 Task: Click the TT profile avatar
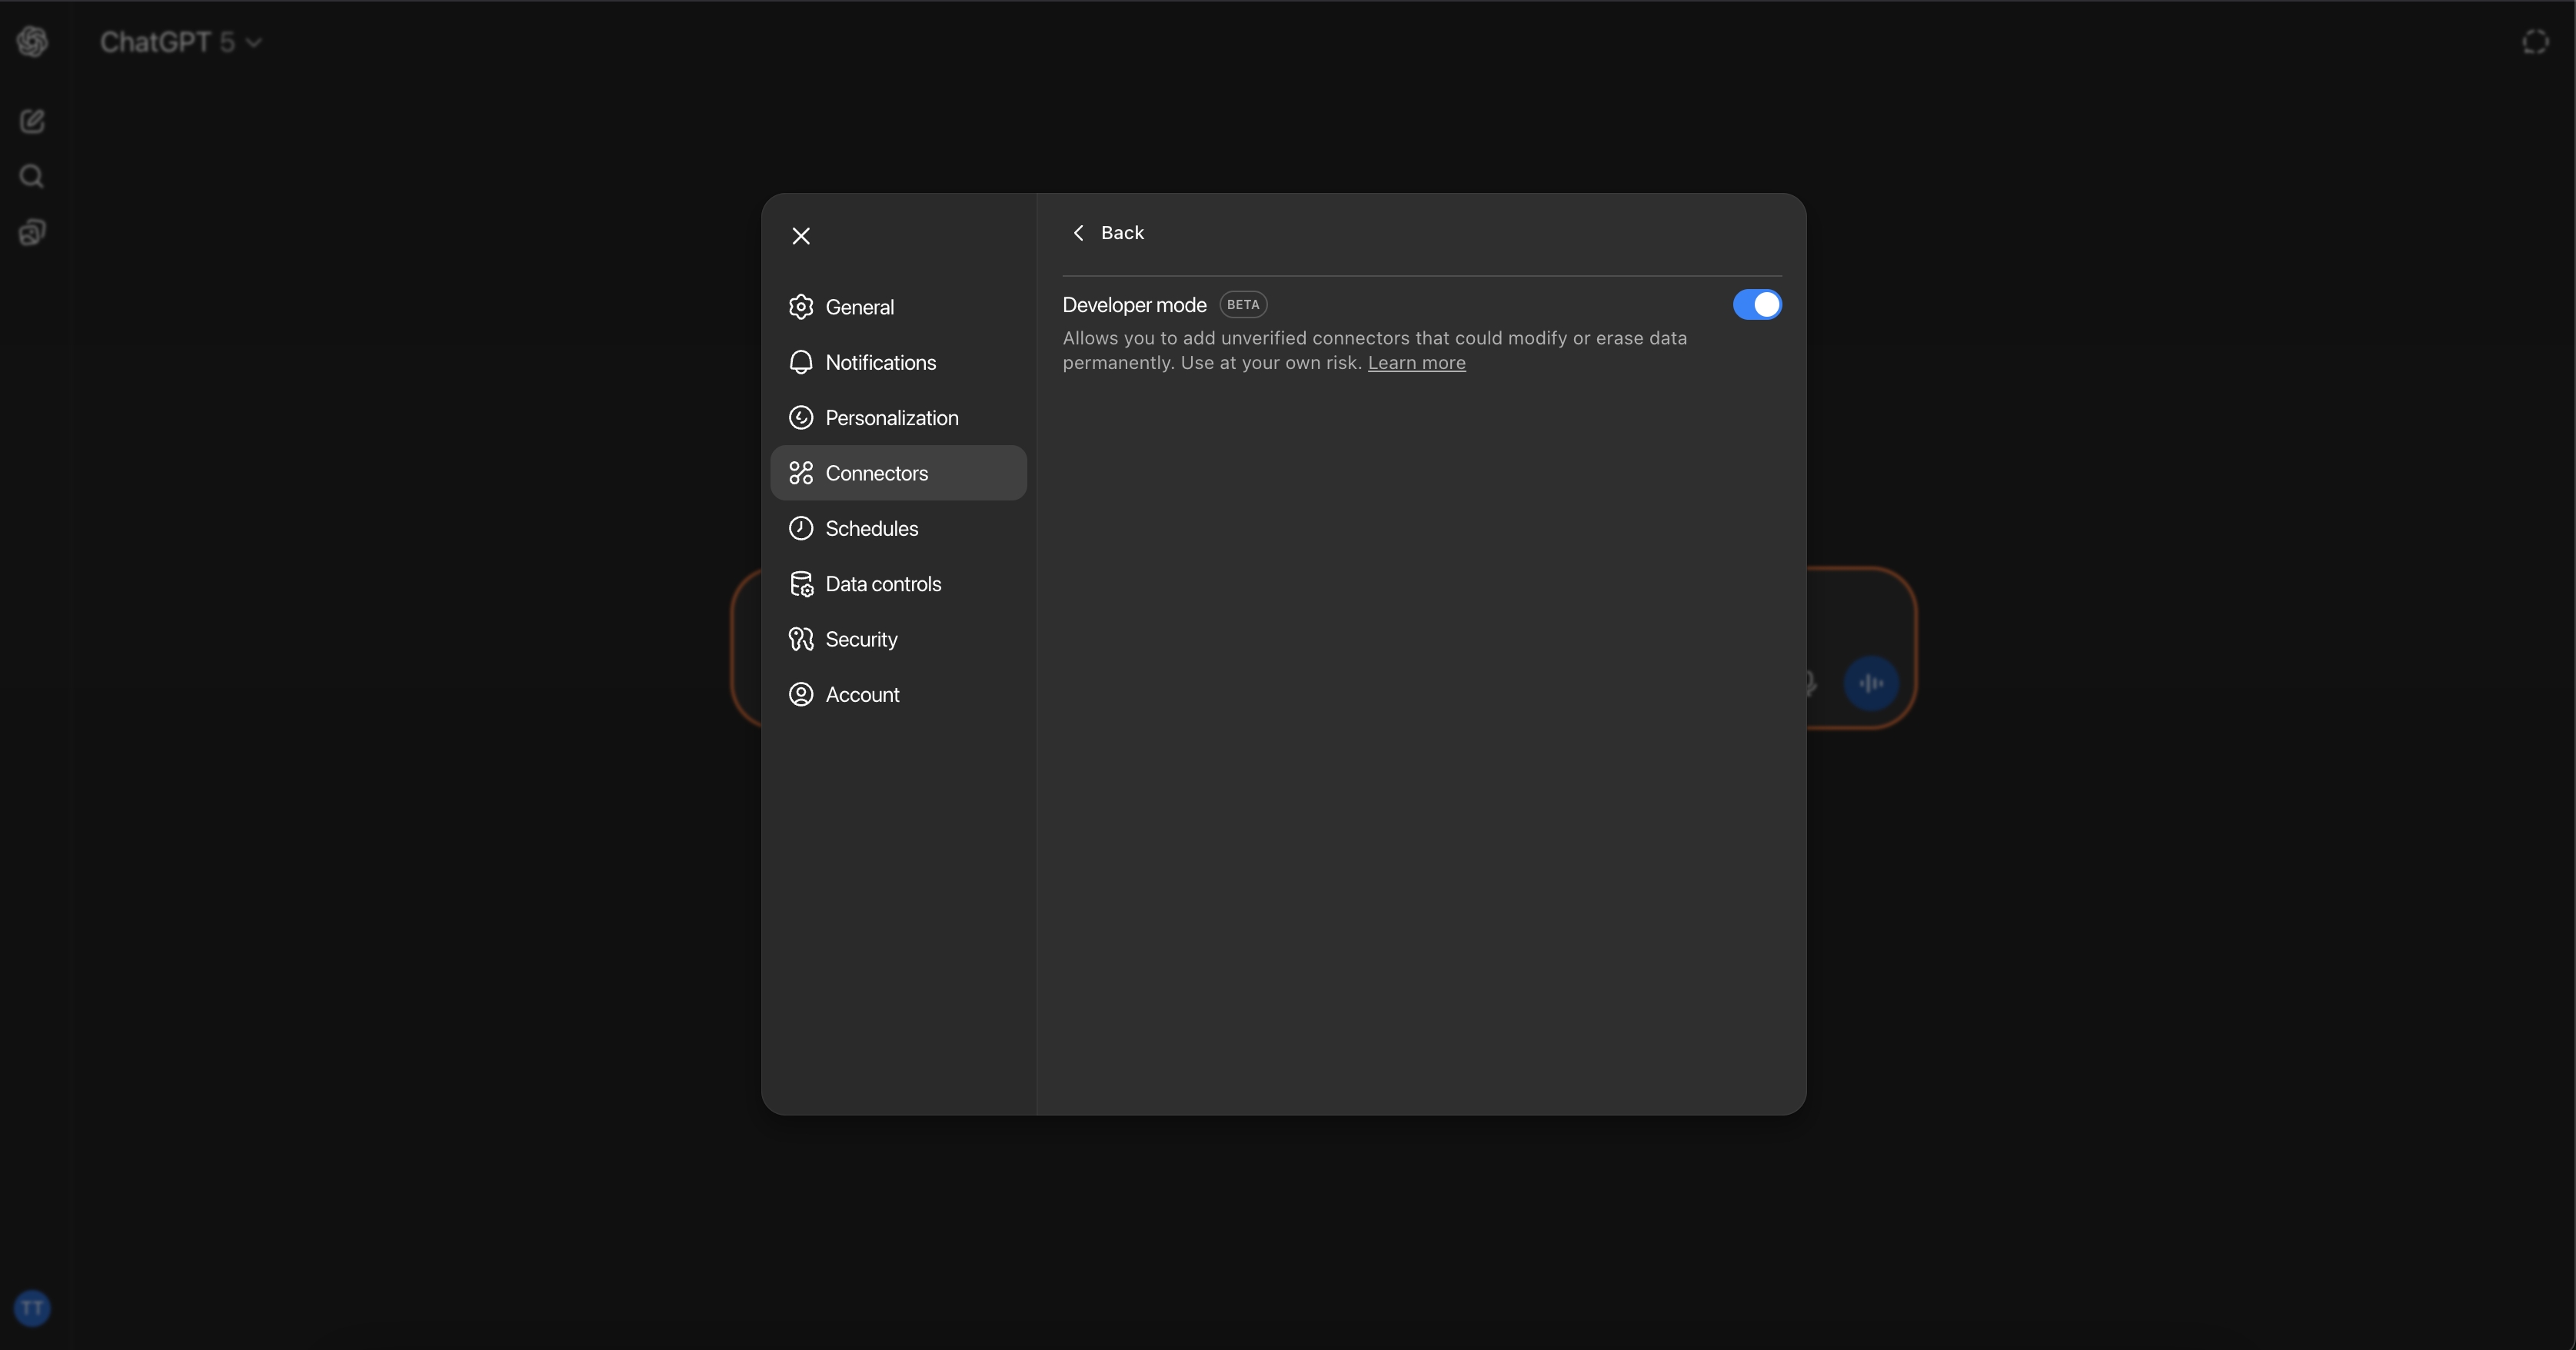(x=32, y=1308)
